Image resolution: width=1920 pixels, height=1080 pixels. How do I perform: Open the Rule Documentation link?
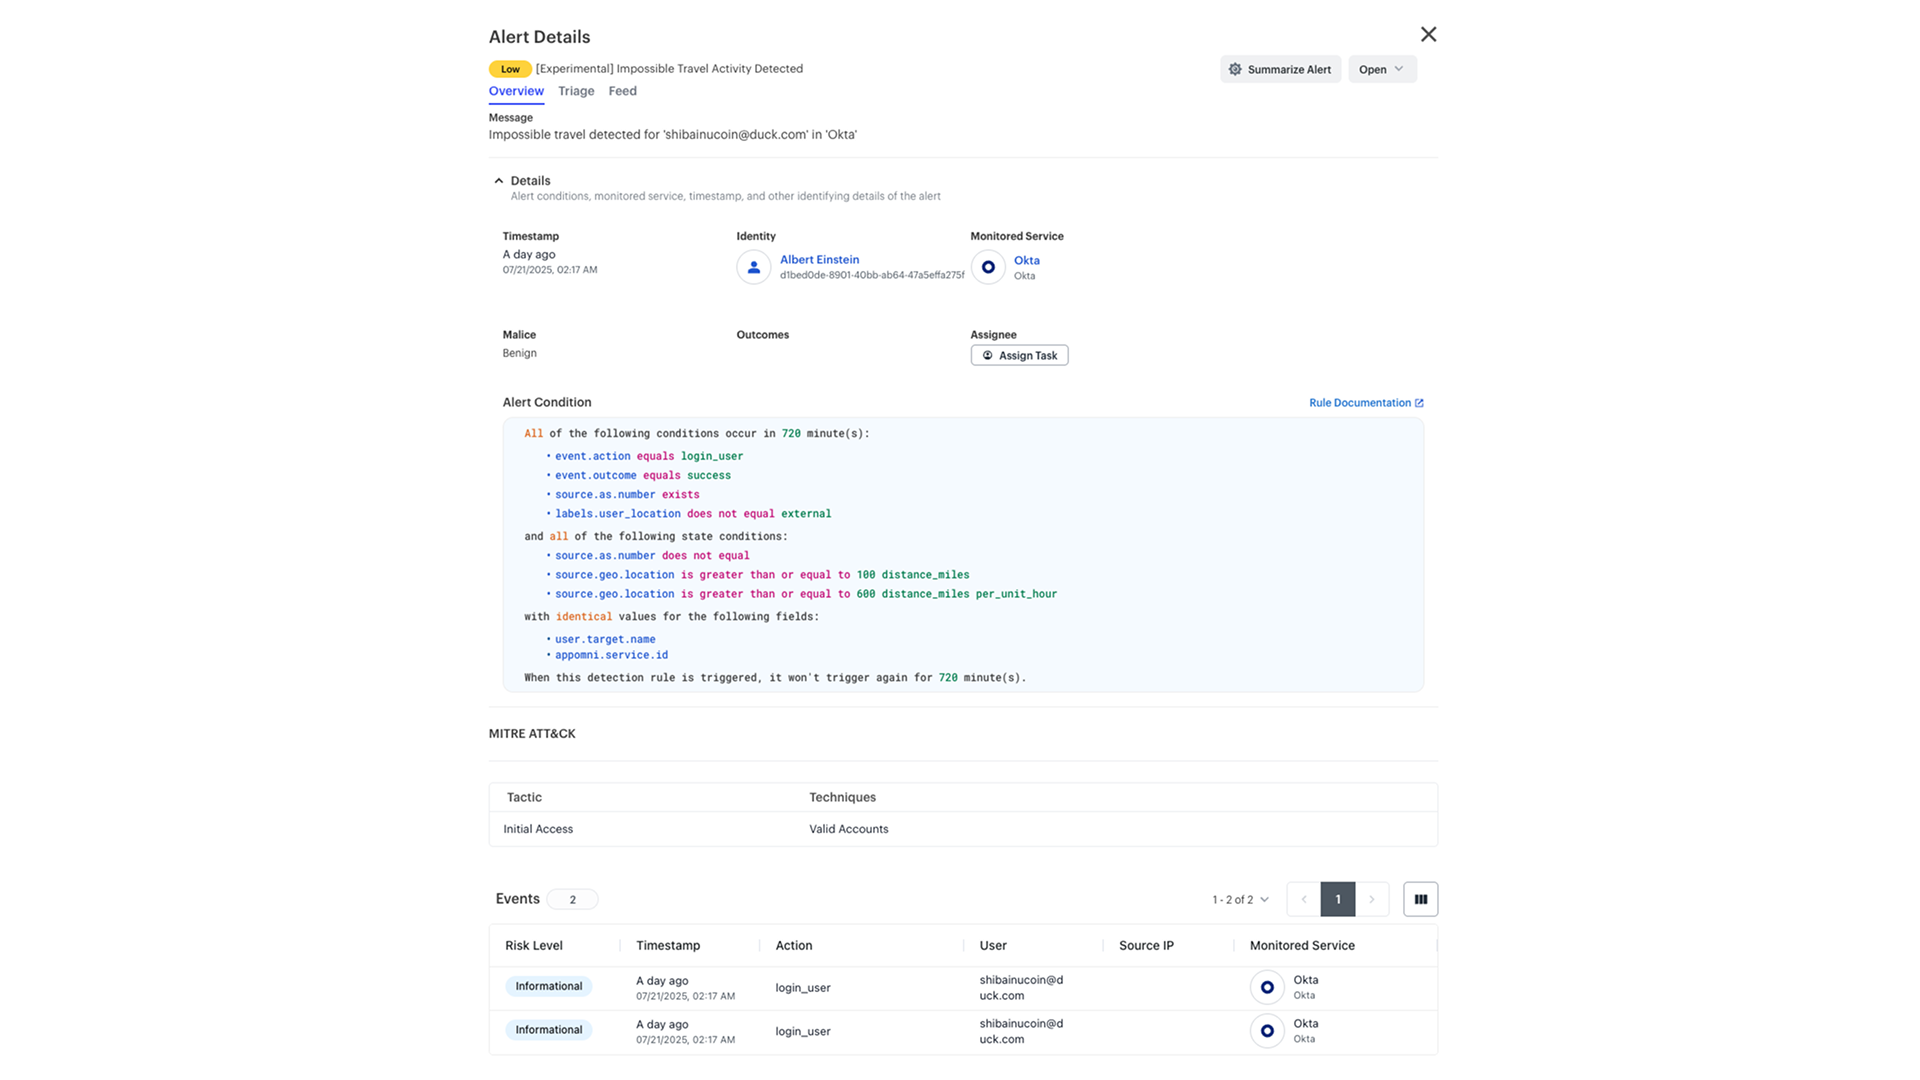(x=1360, y=402)
